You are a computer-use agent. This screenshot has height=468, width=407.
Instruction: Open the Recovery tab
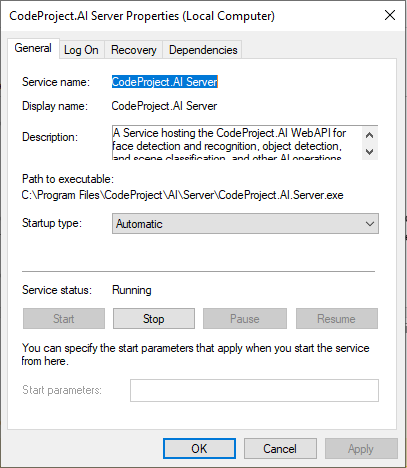pos(134,50)
